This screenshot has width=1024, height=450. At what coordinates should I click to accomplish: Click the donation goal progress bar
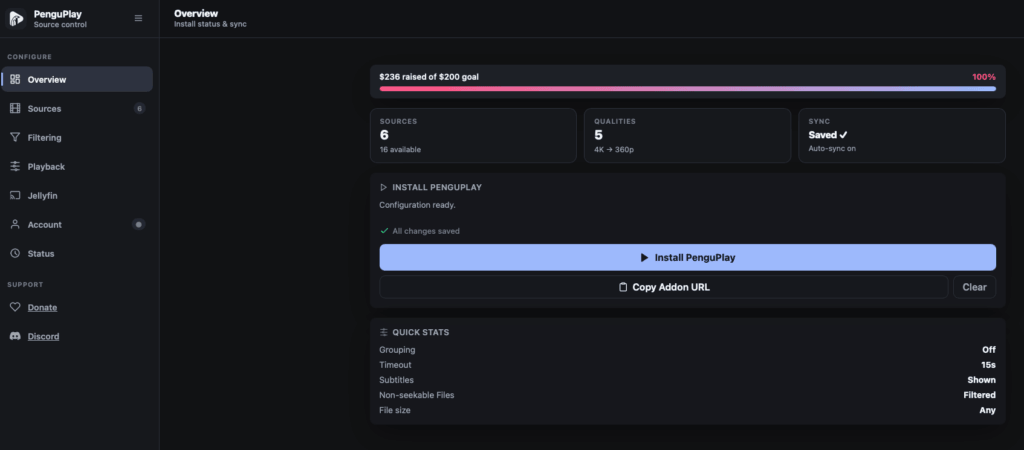688,89
